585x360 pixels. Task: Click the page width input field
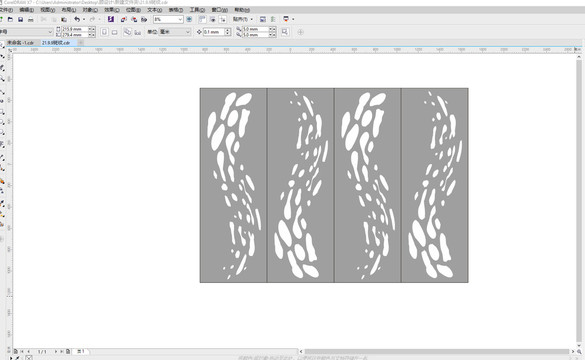[75, 29]
